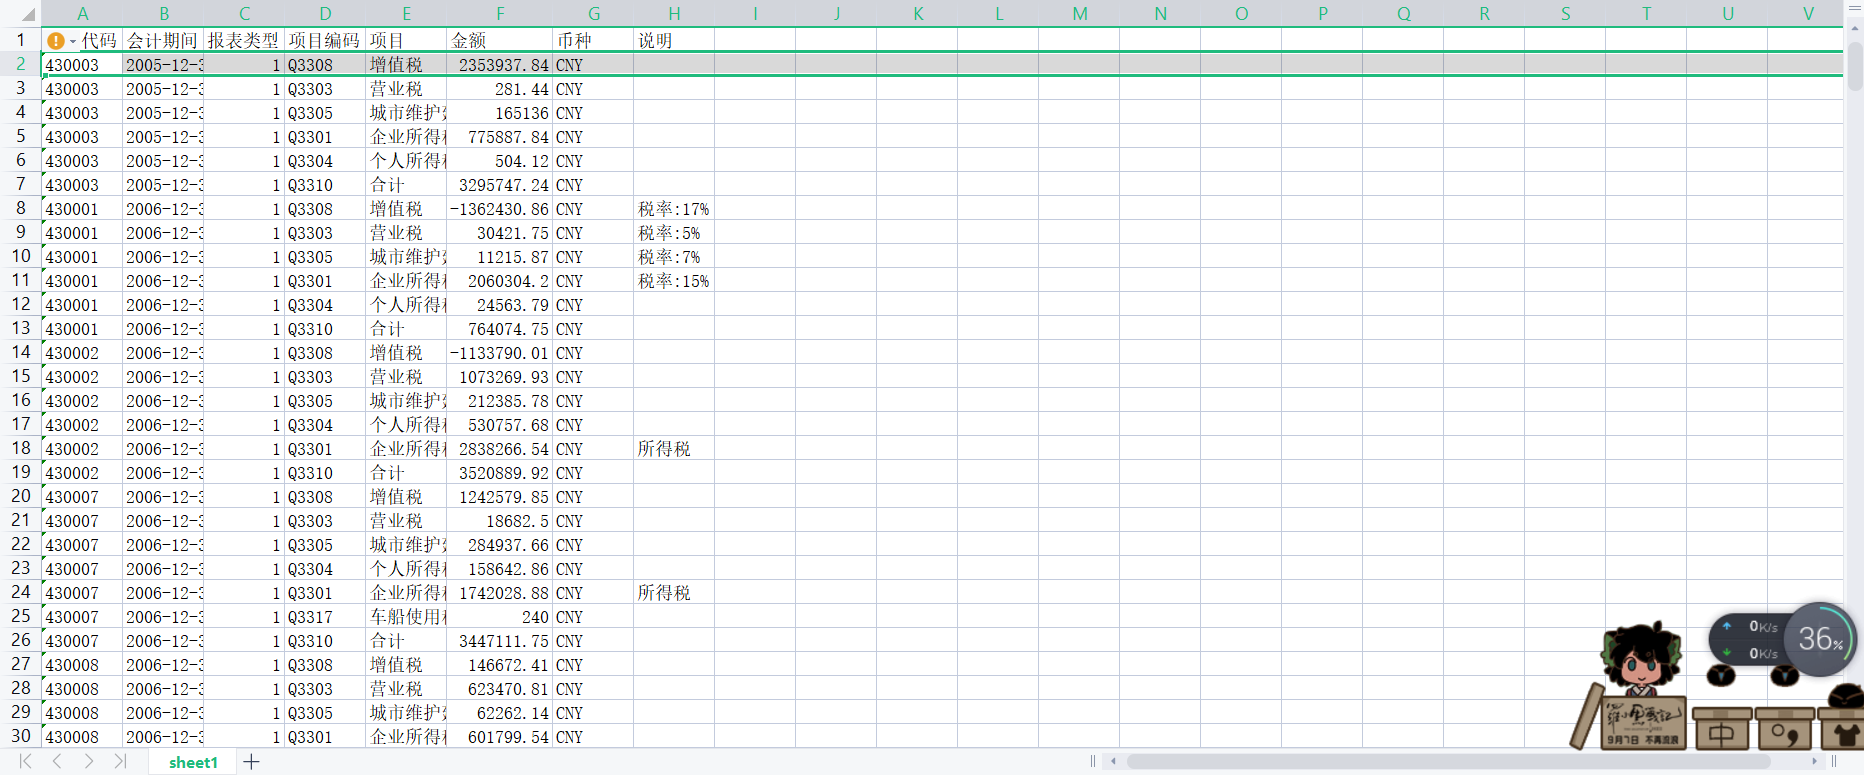The image size is (1864, 775).
Task: Click the 合计 cell in row 7
Action: click(406, 185)
